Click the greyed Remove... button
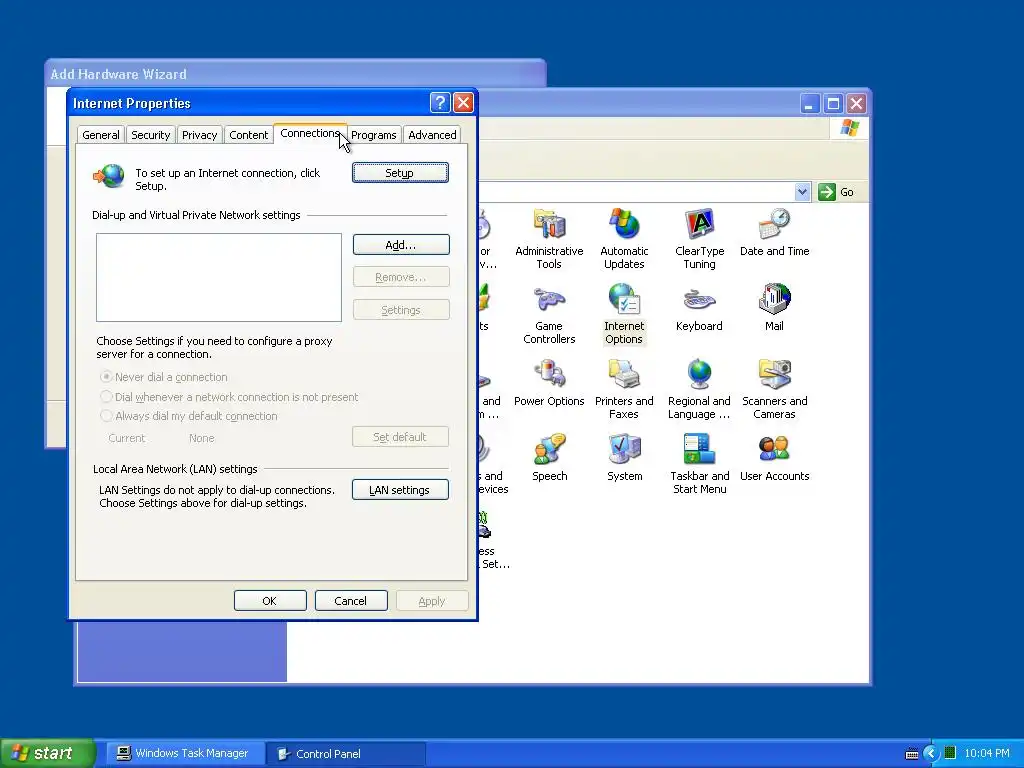 [401, 278]
